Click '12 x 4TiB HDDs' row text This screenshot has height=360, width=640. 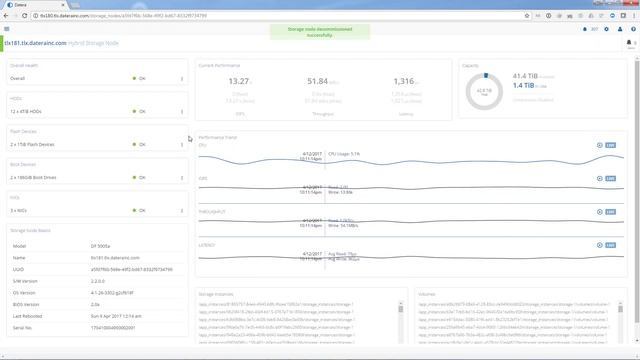[x=26, y=111]
